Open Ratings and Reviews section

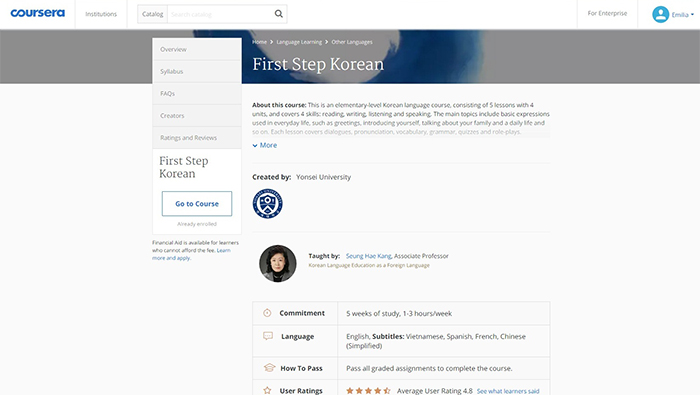[x=197, y=137]
